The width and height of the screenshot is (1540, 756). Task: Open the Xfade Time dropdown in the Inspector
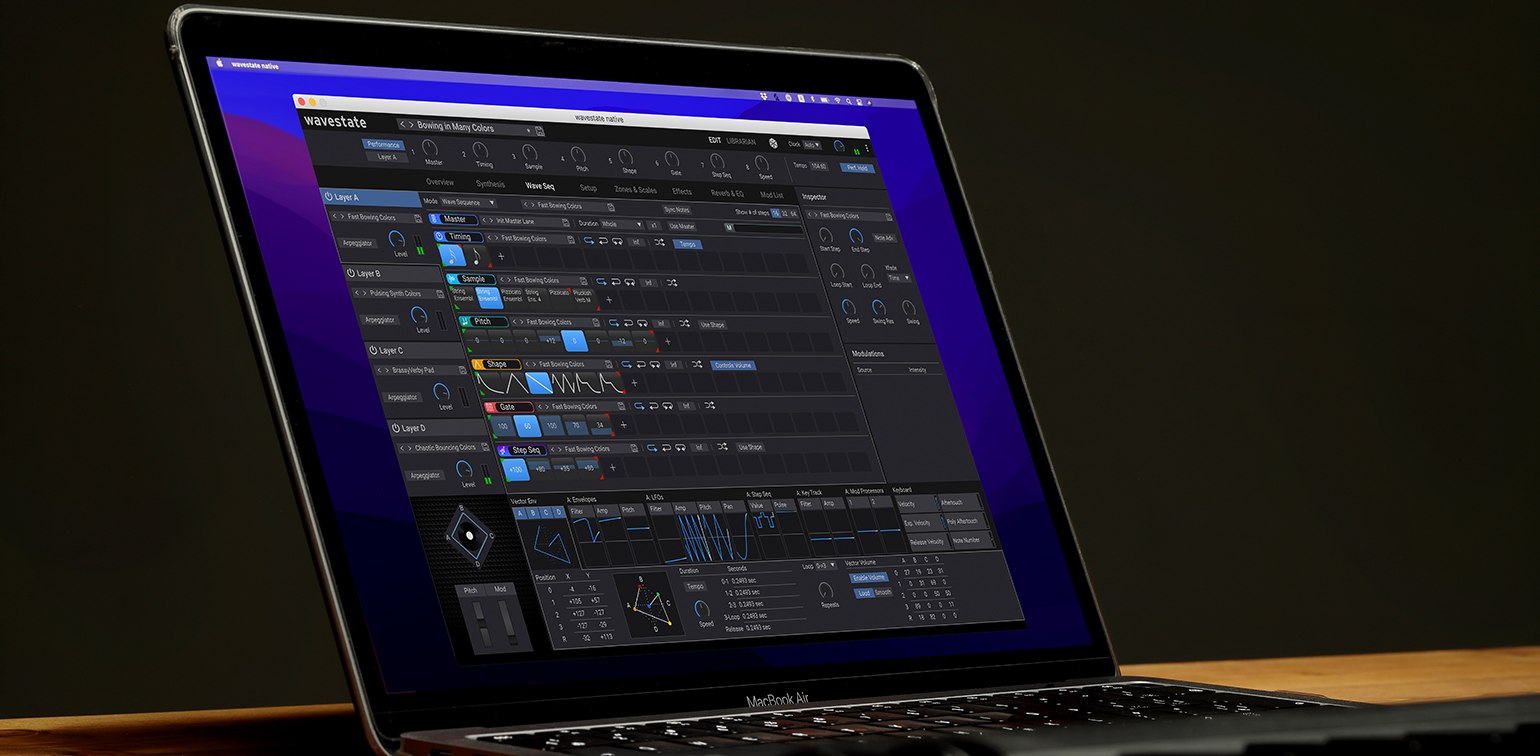pos(898,278)
